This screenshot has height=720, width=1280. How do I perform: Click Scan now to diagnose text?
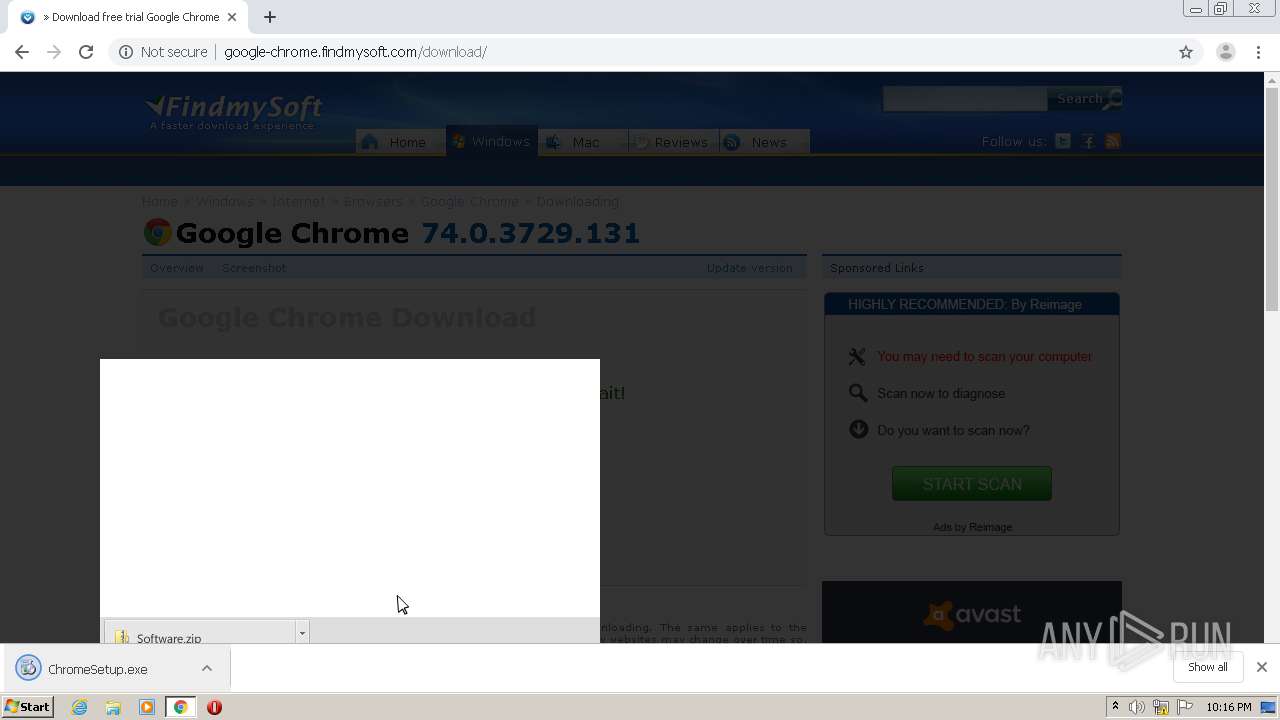coord(941,393)
